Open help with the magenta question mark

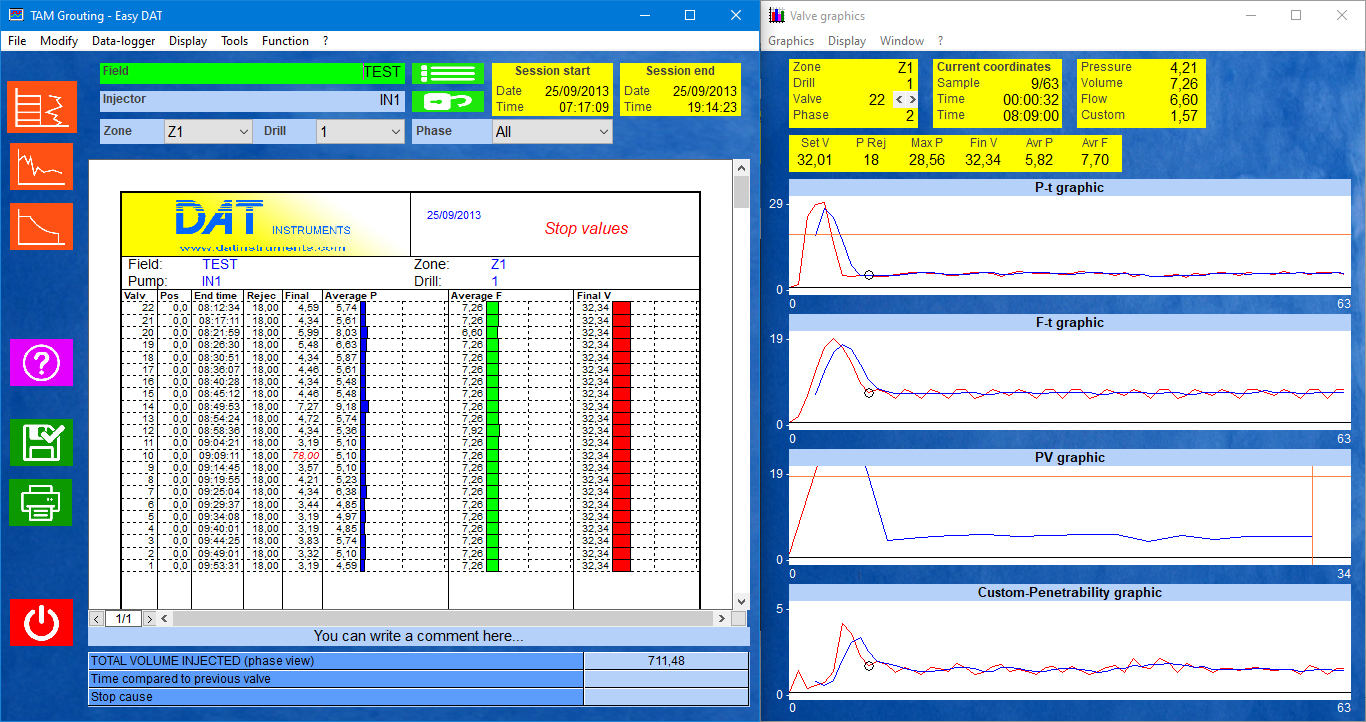coord(42,362)
